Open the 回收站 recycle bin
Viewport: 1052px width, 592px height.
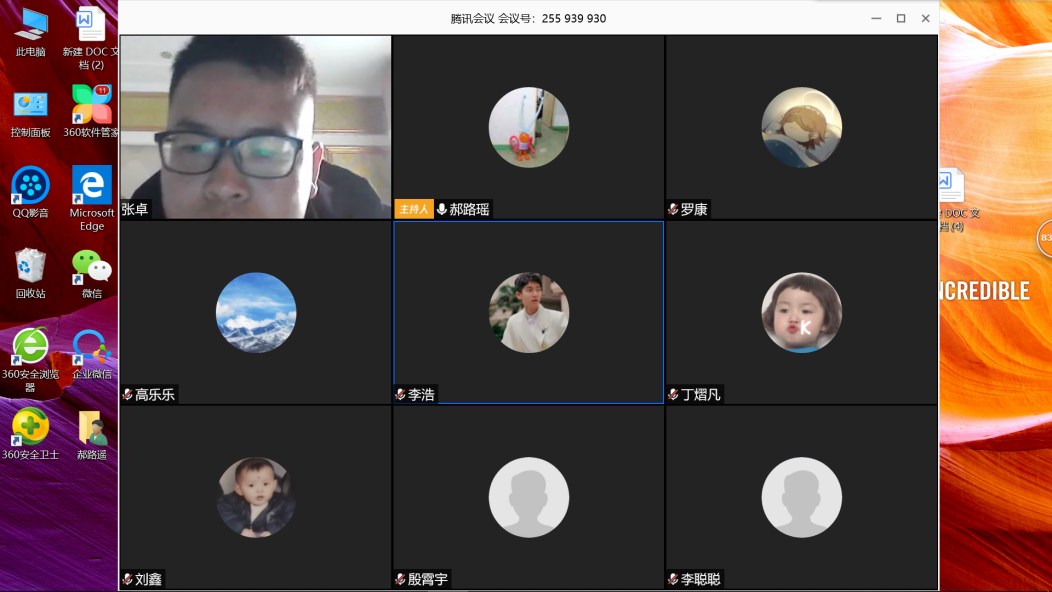[x=30, y=266]
